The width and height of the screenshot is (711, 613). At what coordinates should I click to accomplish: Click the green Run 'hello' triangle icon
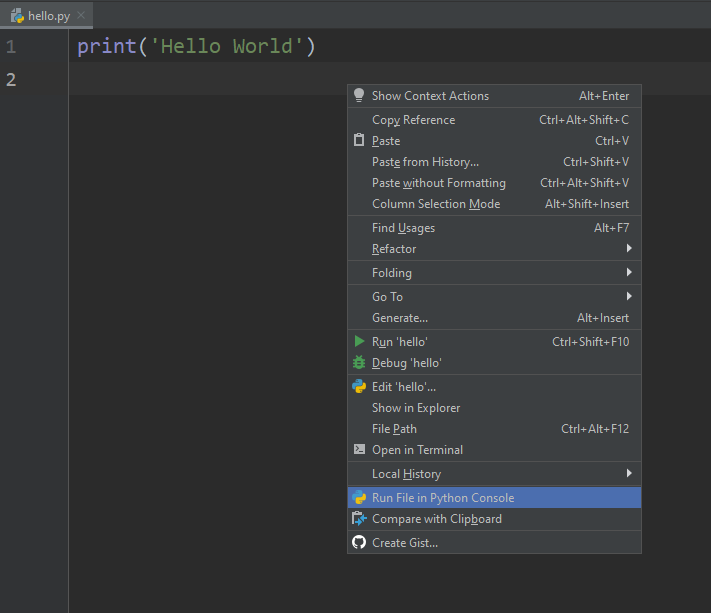click(359, 342)
